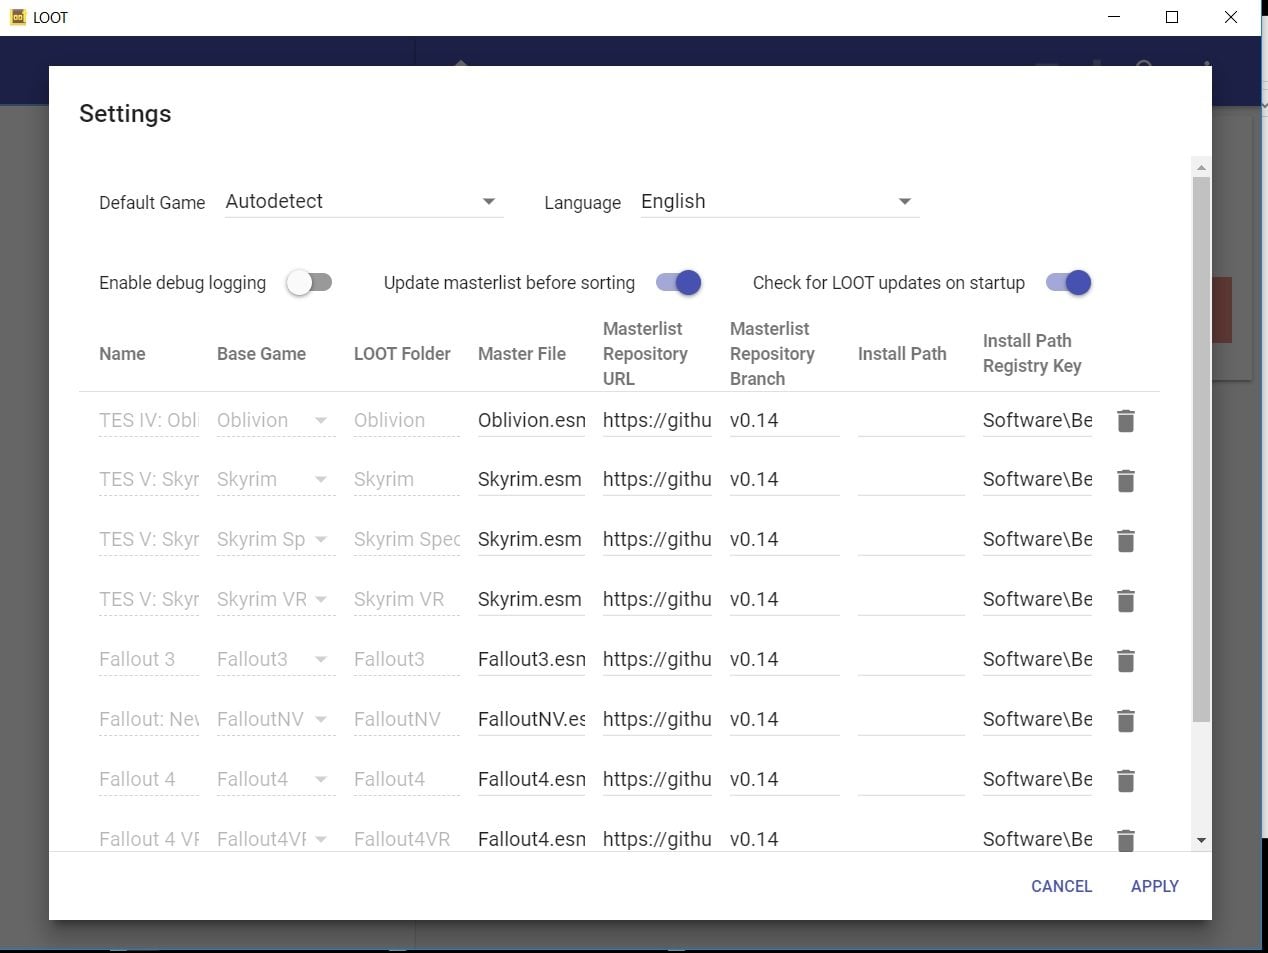Open Base Game dropdown for Oblivion
The image size is (1268, 953).
(275, 420)
